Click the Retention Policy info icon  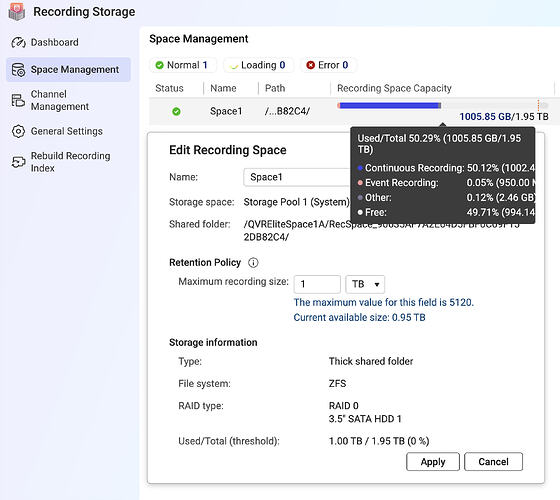253,263
